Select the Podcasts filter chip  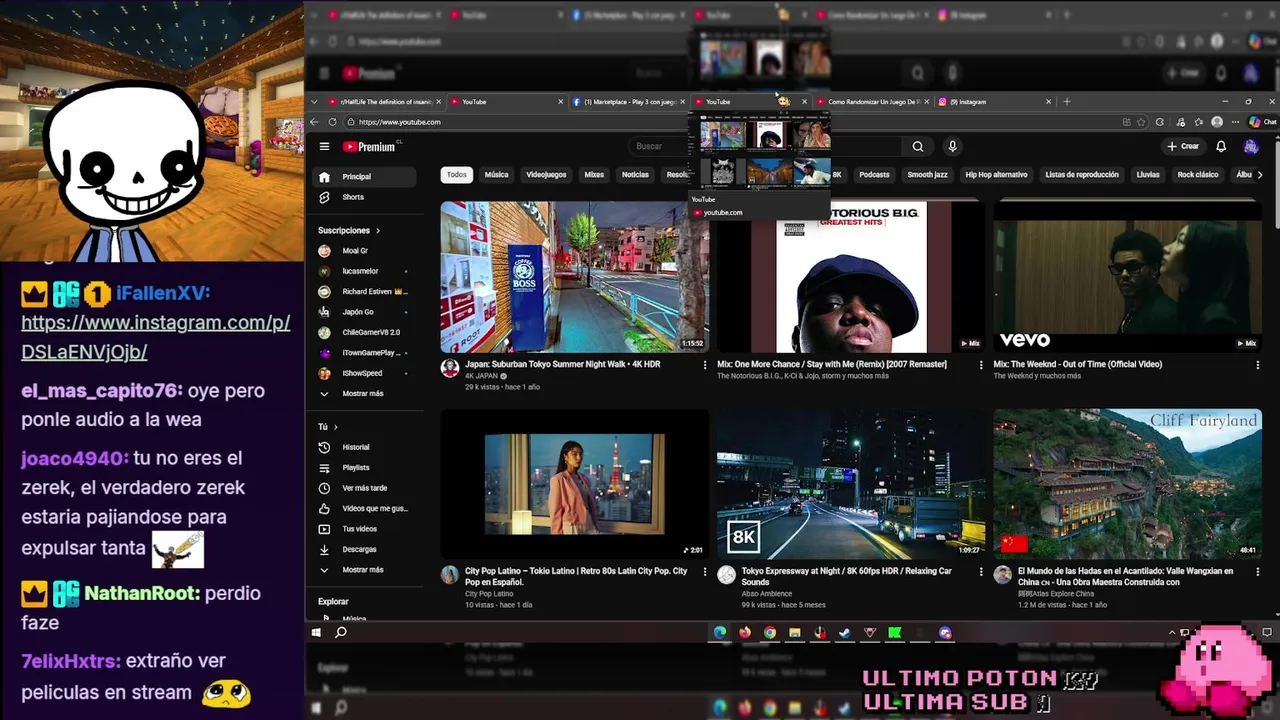click(x=874, y=175)
